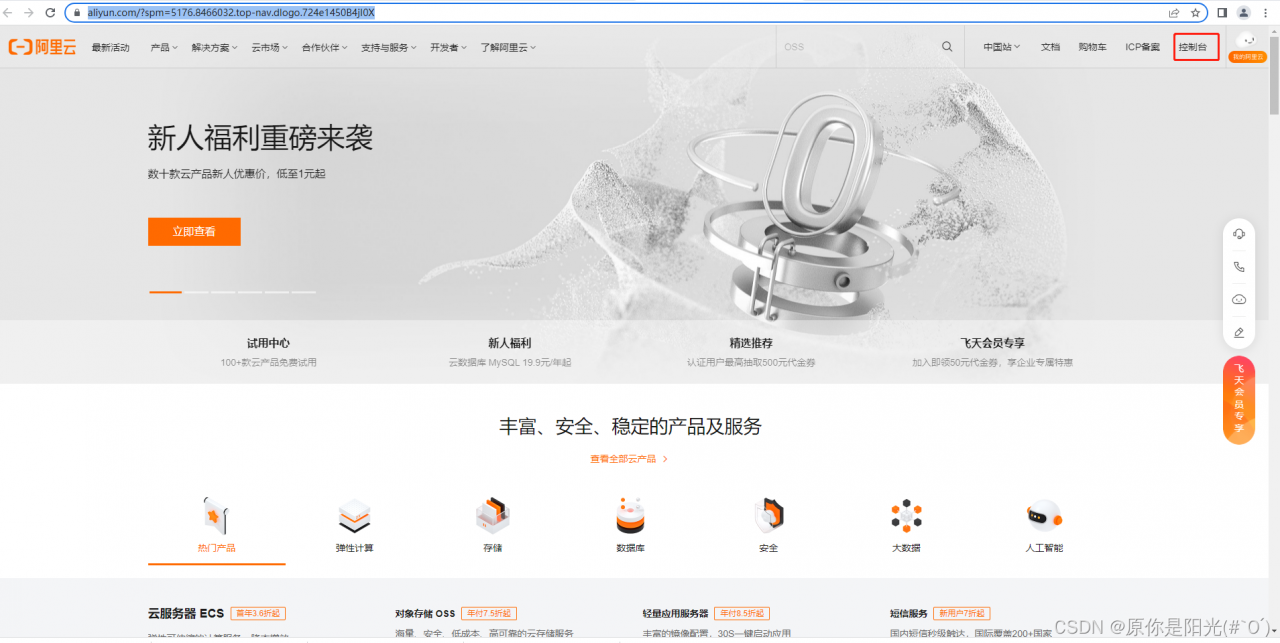
Task: Click the Alibaba Cloud logo
Action: coord(42,46)
